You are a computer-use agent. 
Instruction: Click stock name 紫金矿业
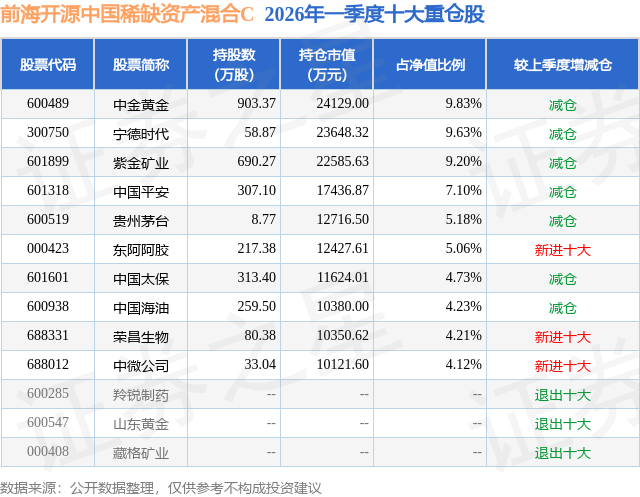click(x=141, y=163)
